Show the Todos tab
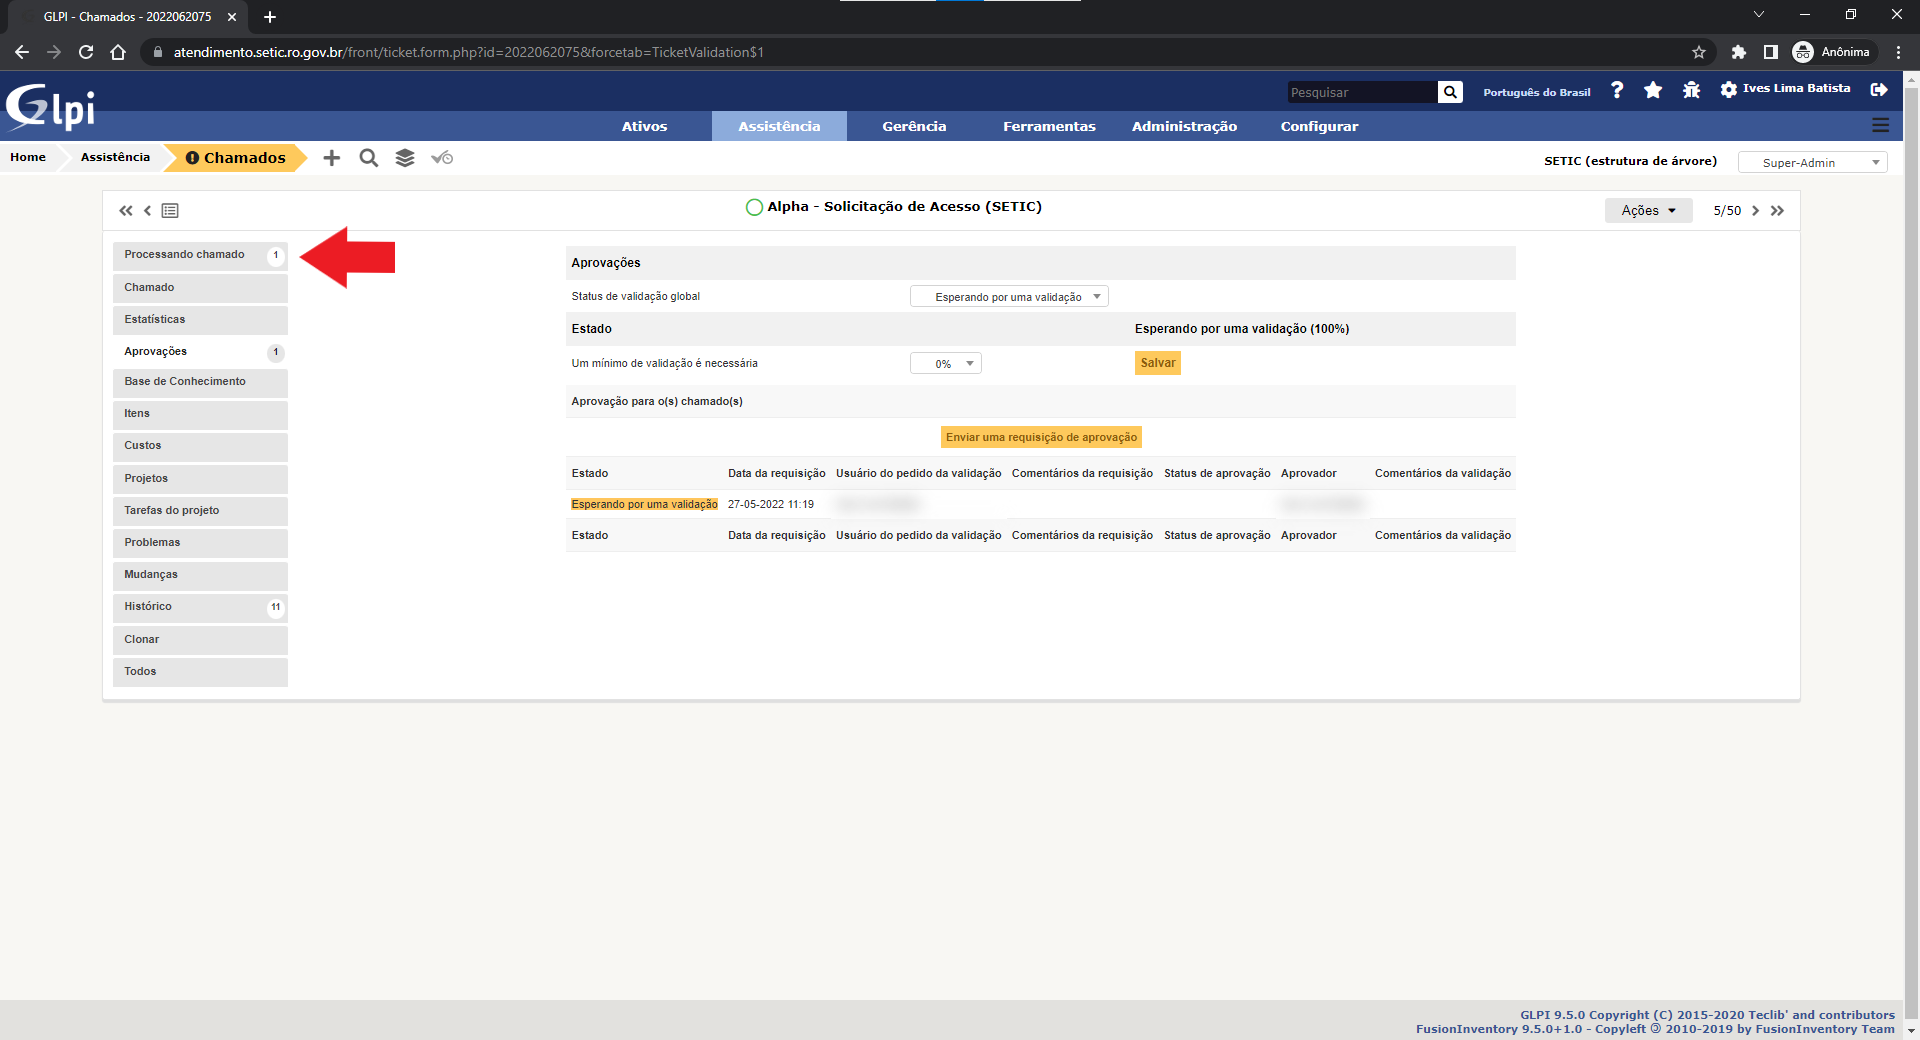The height and width of the screenshot is (1040, 1920). coord(200,672)
